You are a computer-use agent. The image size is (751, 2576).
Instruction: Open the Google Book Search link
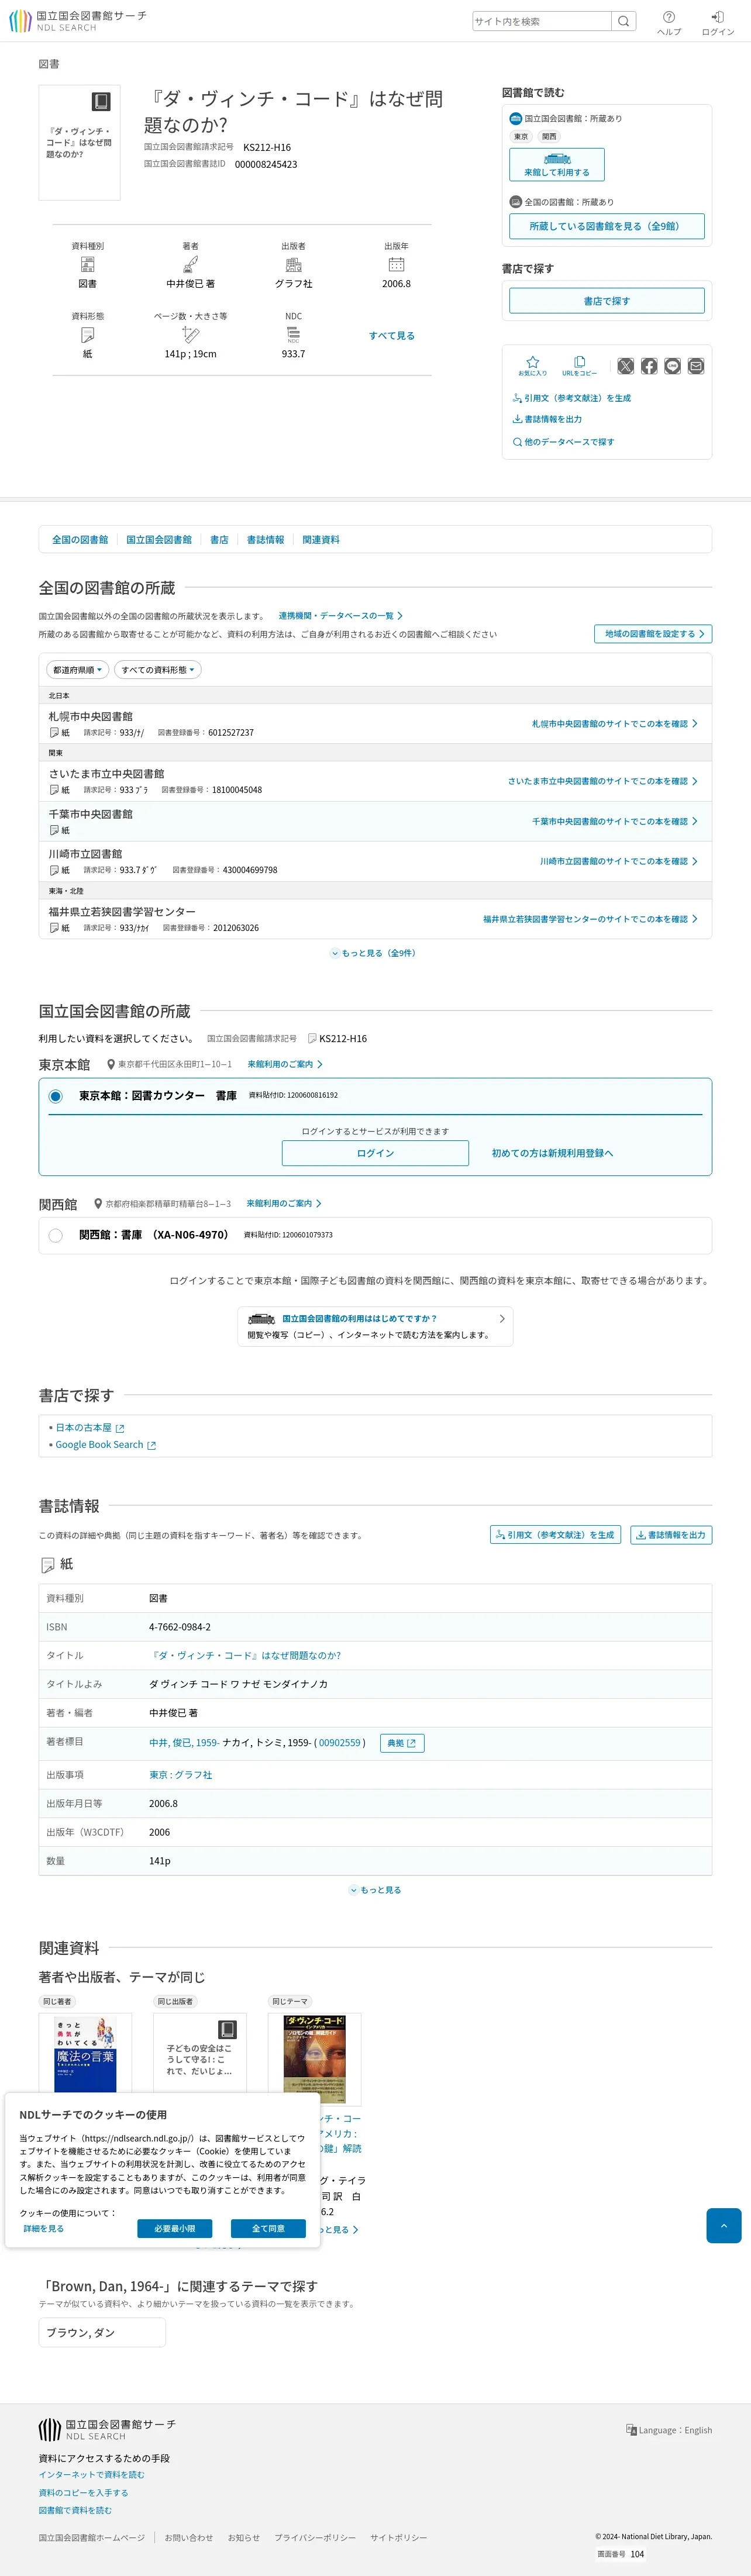105,1445
